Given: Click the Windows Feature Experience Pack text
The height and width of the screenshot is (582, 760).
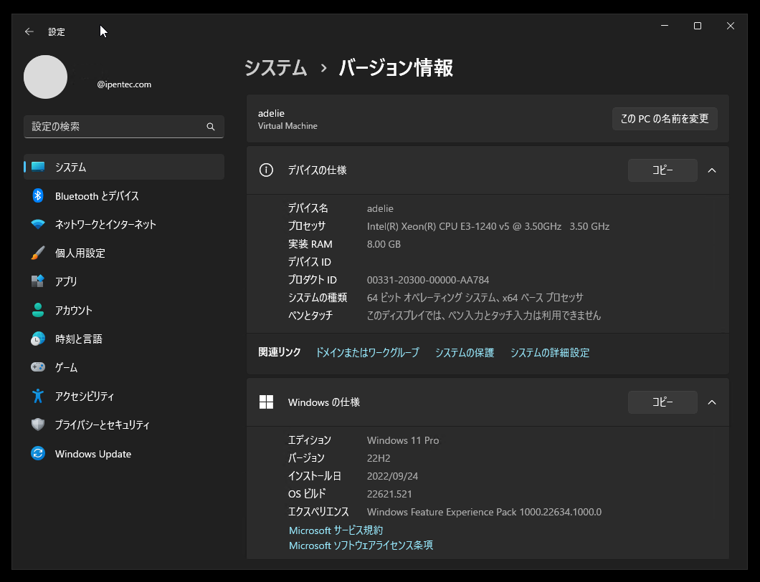Looking at the screenshot, I should point(484,512).
